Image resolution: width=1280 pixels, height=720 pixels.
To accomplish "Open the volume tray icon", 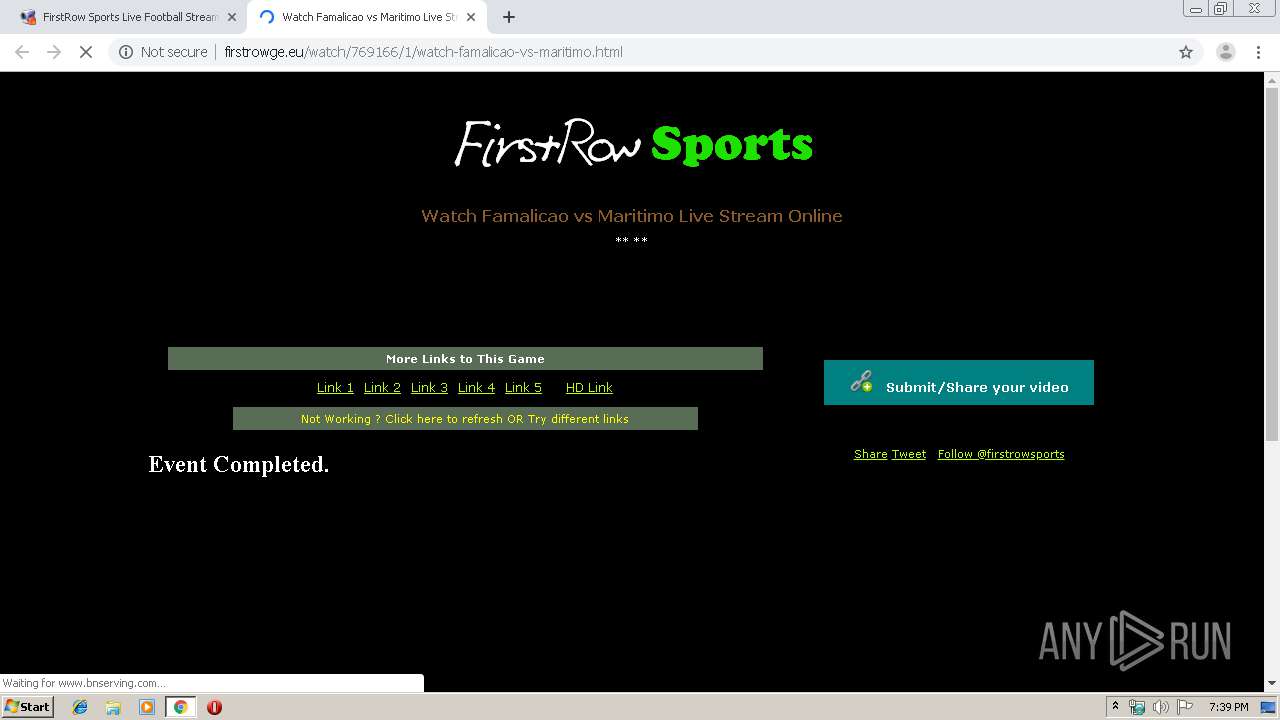I will [1160, 707].
